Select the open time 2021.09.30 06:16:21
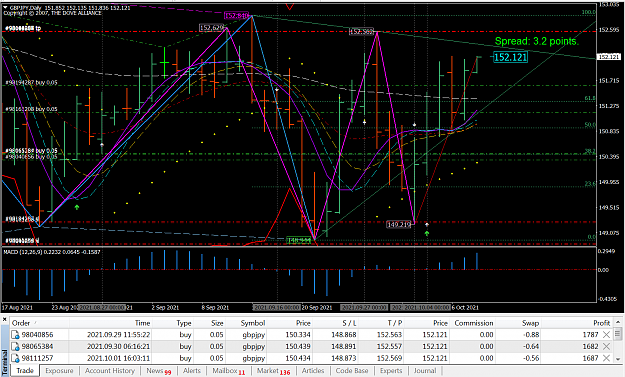 point(118,346)
